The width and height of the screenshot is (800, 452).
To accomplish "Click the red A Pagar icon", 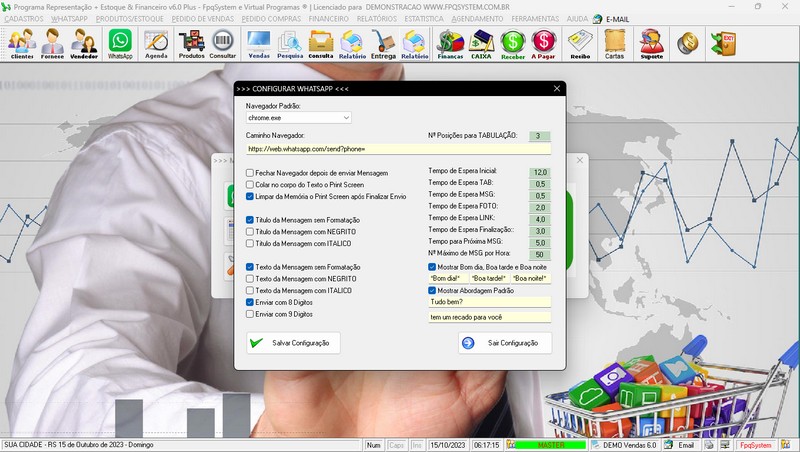I will pyautogui.click(x=543, y=44).
